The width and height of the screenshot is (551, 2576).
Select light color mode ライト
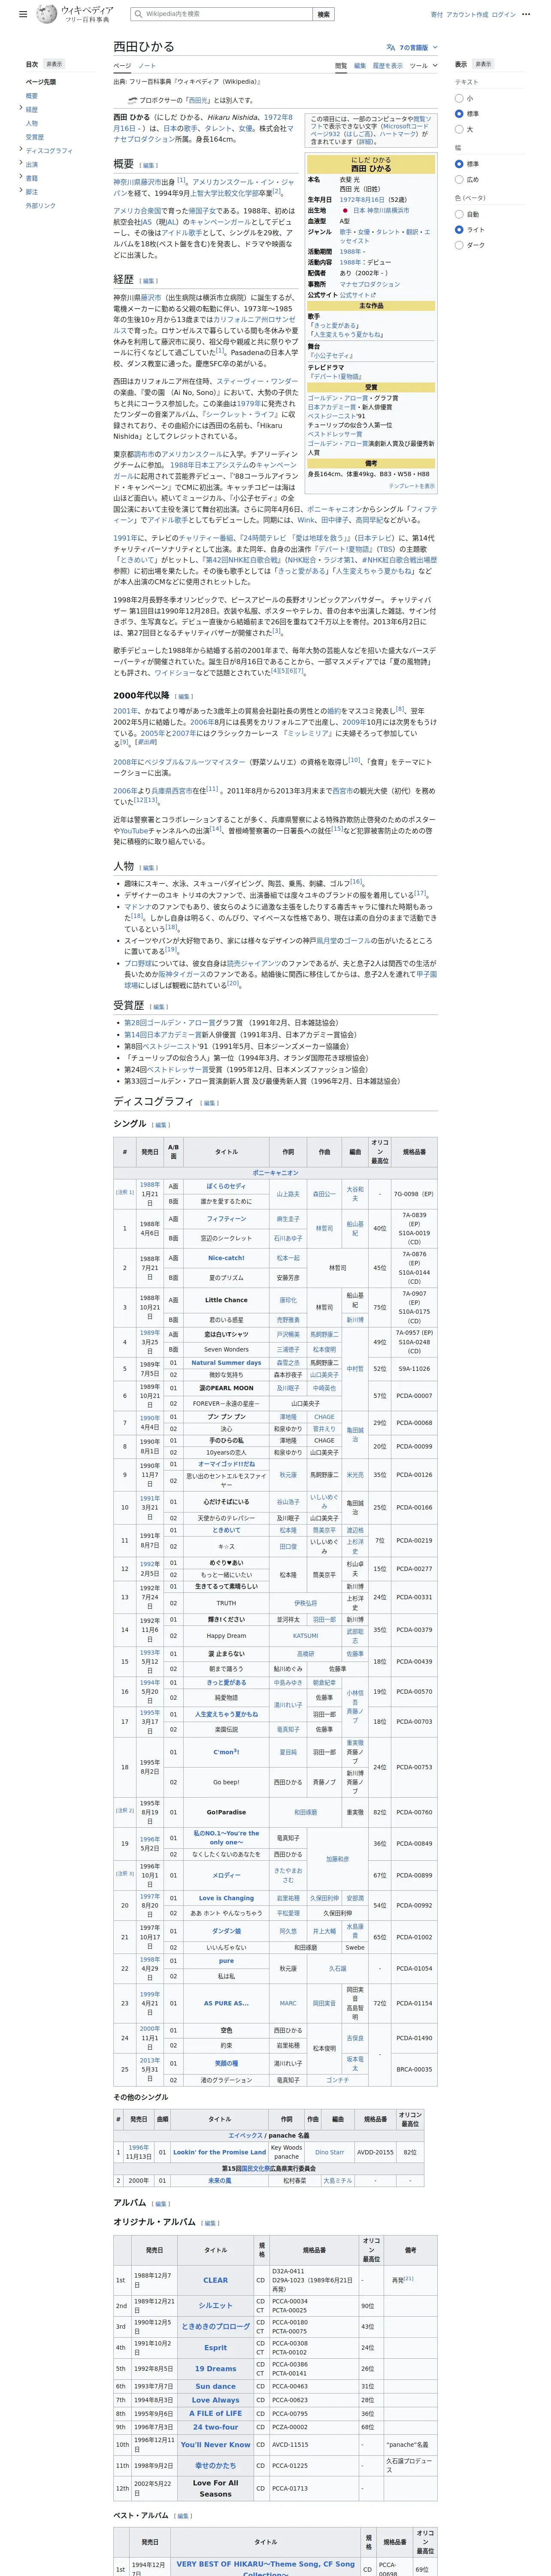point(459,229)
